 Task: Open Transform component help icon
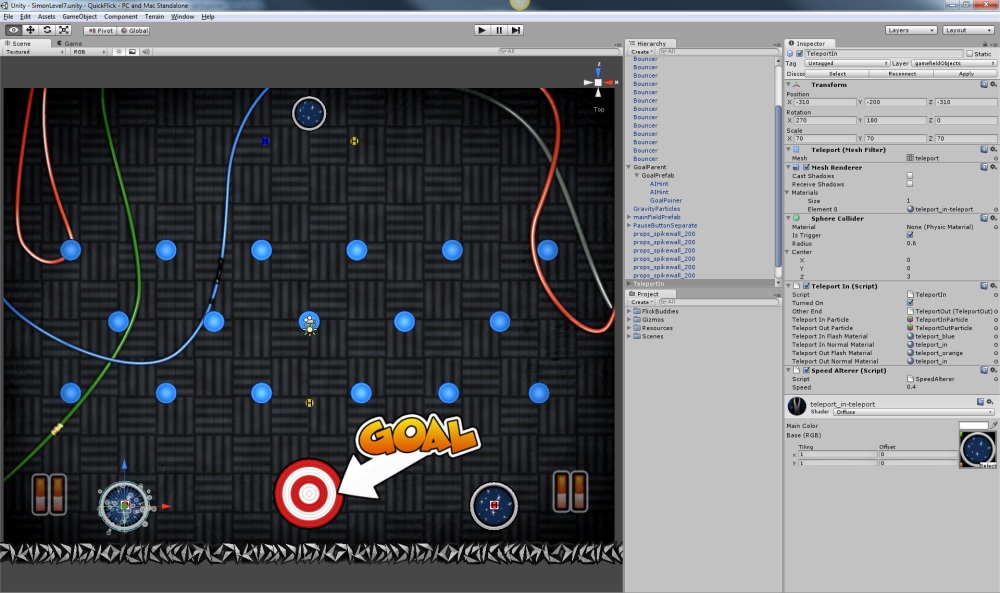(x=984, y=84)
